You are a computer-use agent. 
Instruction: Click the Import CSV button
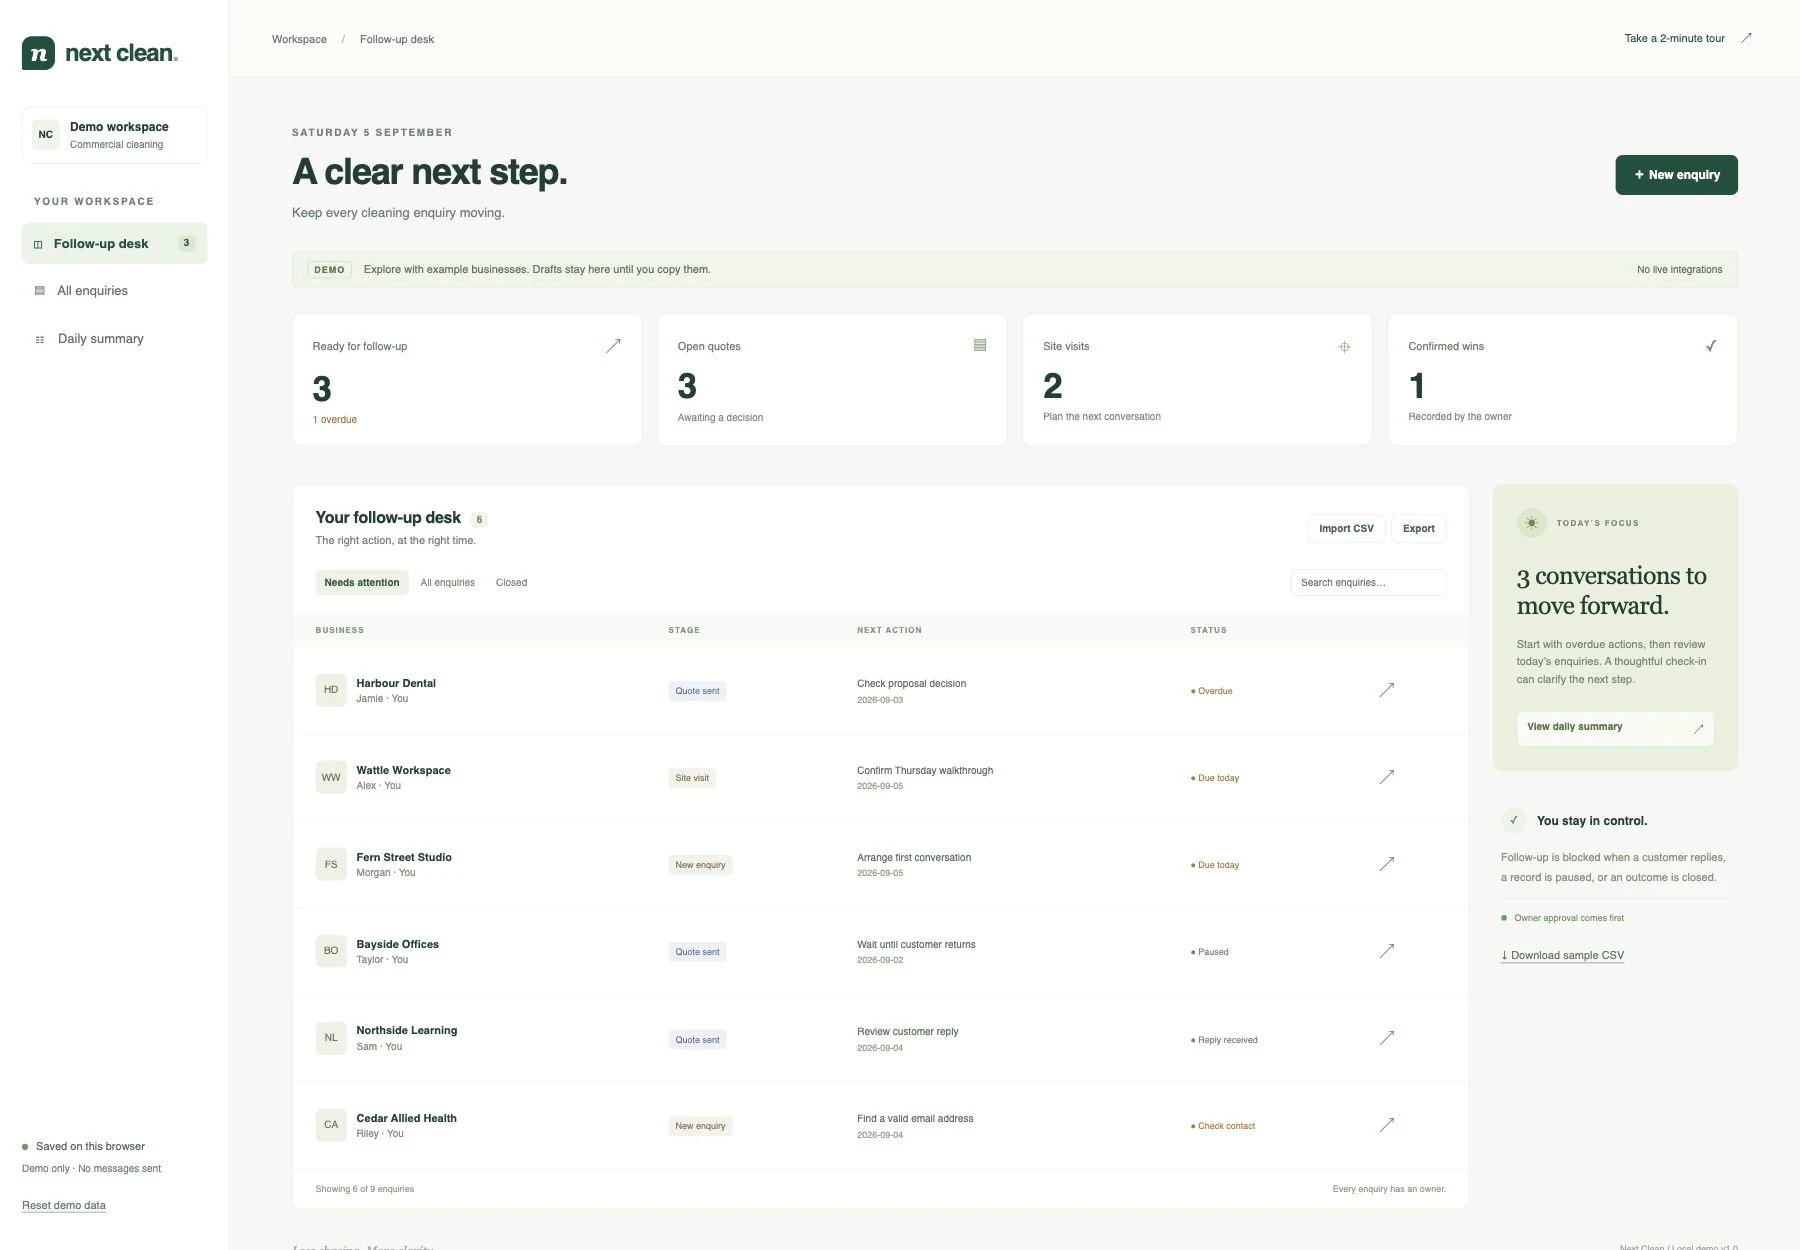pos(1346,528)
